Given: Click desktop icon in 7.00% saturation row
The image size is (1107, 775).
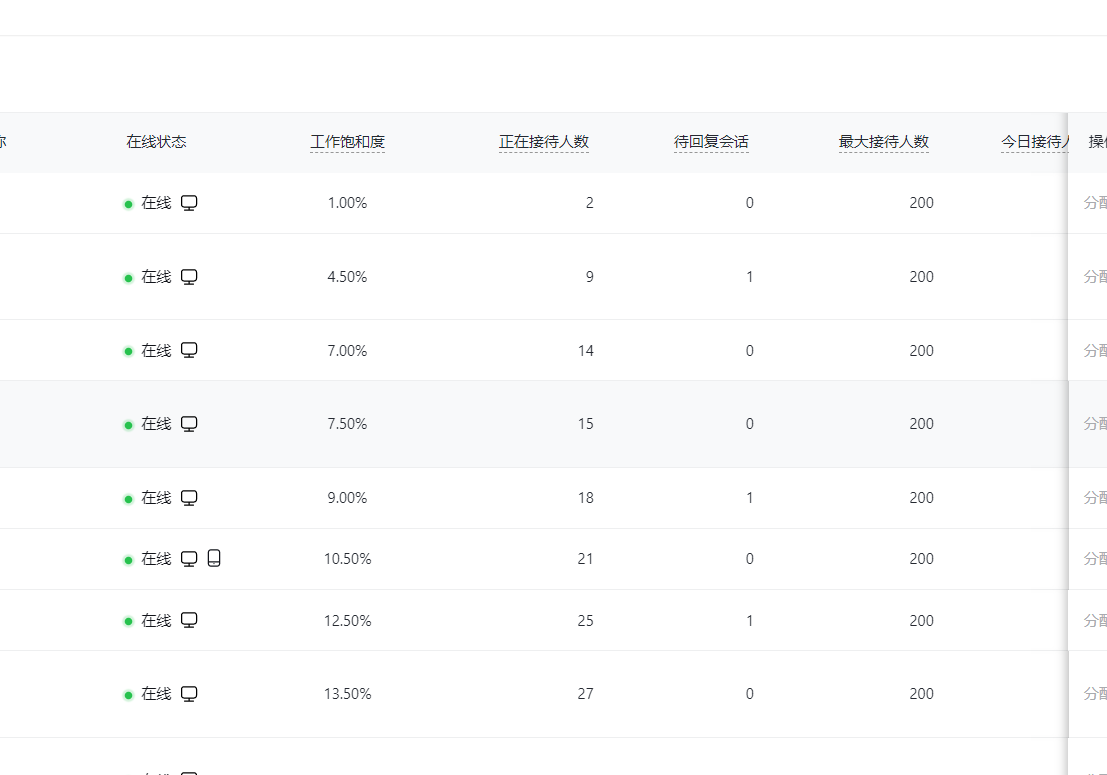Looking at the screenshot, I should pyautogui.click(x=189, y=350).
